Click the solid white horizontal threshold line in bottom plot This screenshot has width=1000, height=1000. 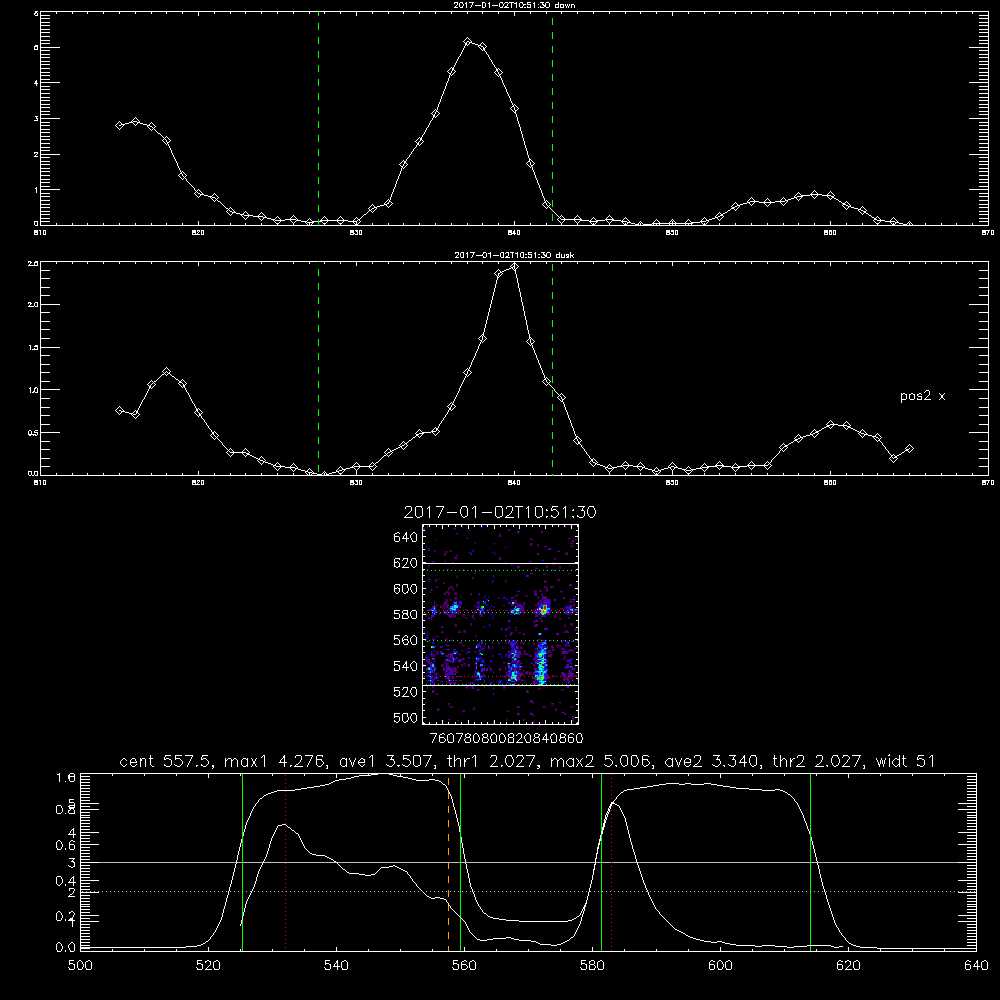click(528, 862)
